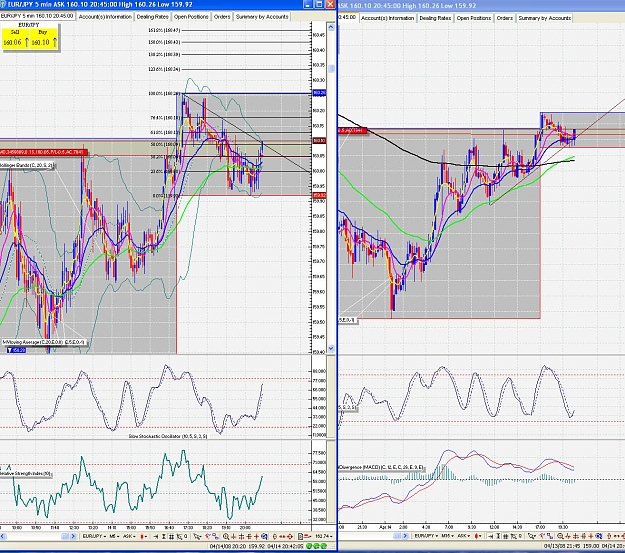This screenshot has width=625, height=553.
Task: Click the vertical autoscale icon in right toolbar
Action: tap(498, 536)
